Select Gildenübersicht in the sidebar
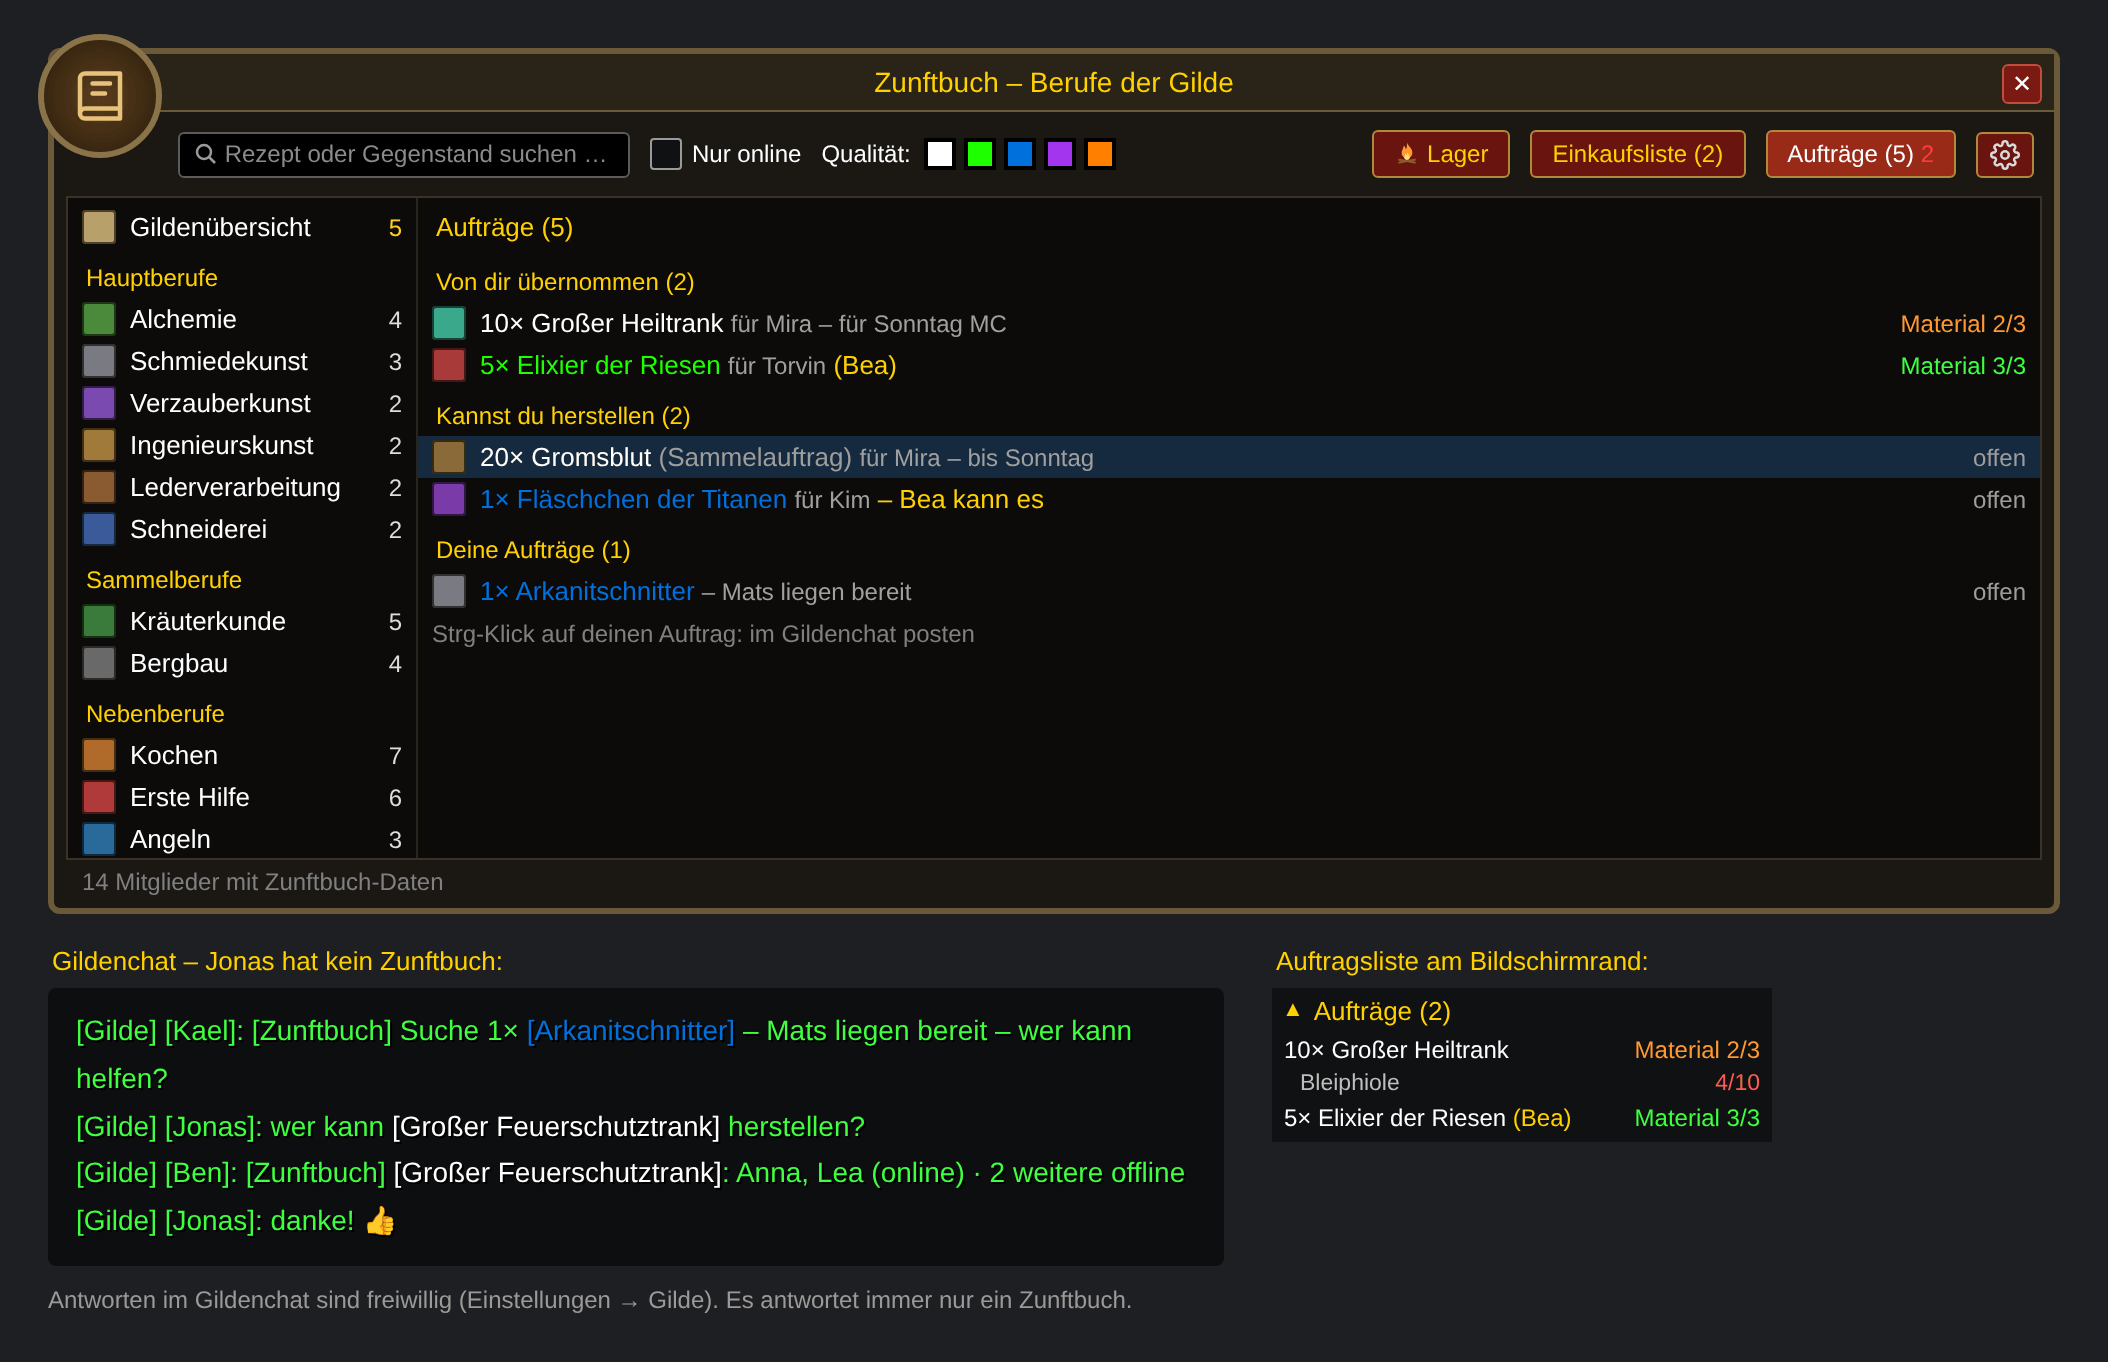Image resolution: width=2108 pixels, height=1362 pixels. coord(242,228)
